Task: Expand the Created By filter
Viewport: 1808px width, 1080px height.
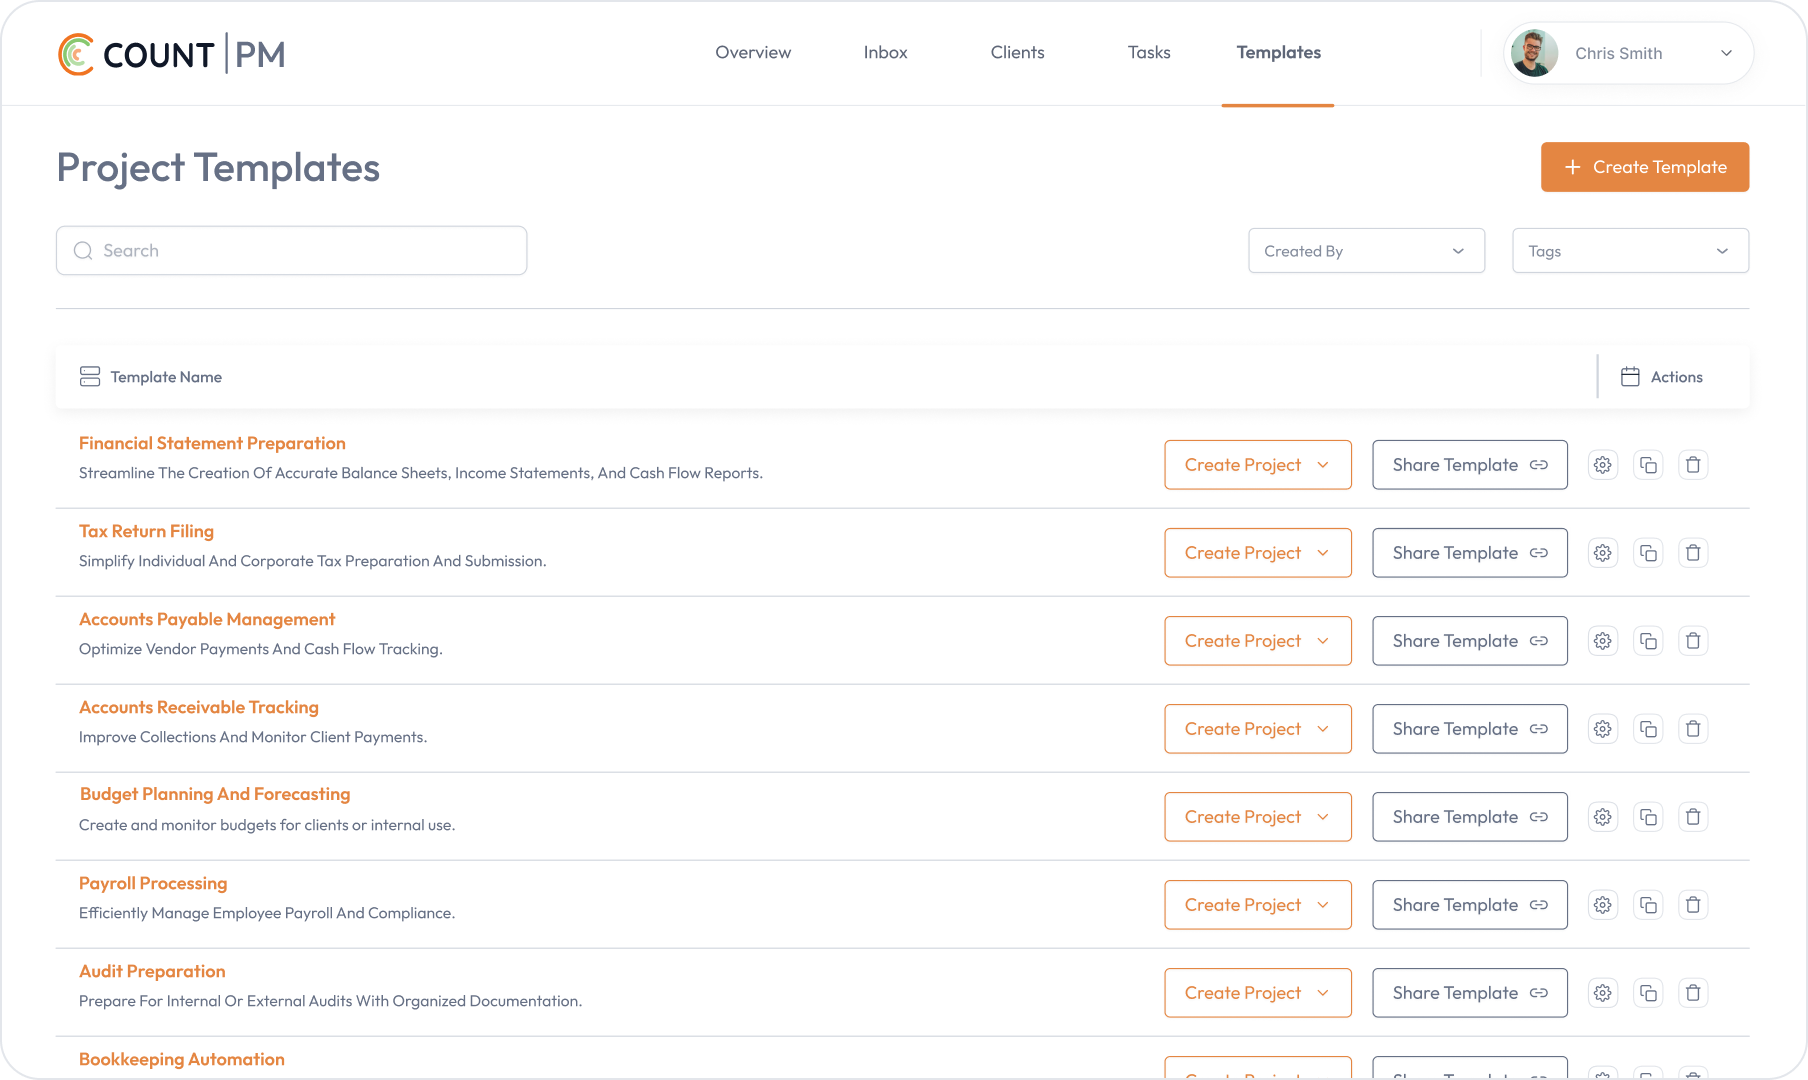Action: [x=1366, y=250]
